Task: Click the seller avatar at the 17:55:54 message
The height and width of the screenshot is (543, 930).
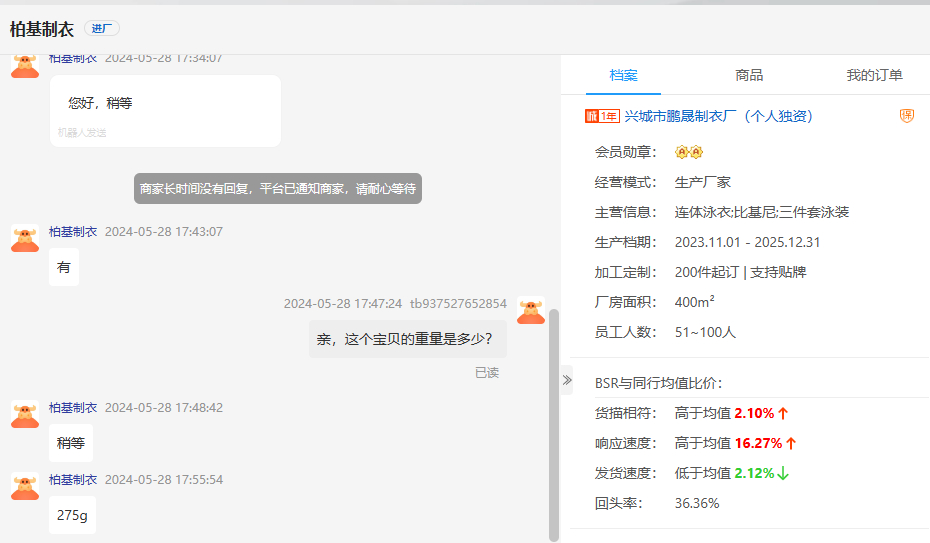Action: (x=25, y=486)
